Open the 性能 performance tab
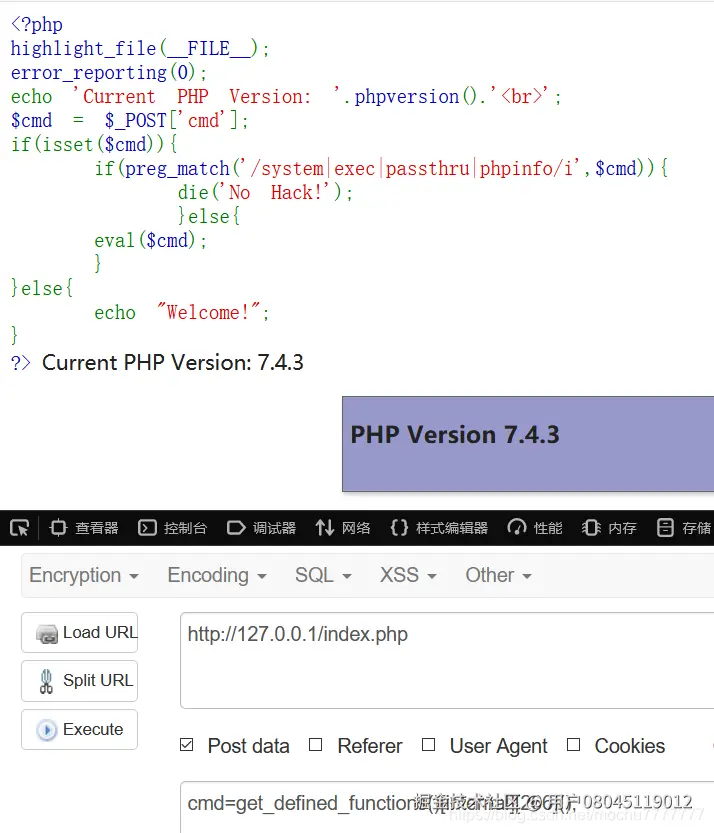Screen dimensions: 714x833 point(534,528)
